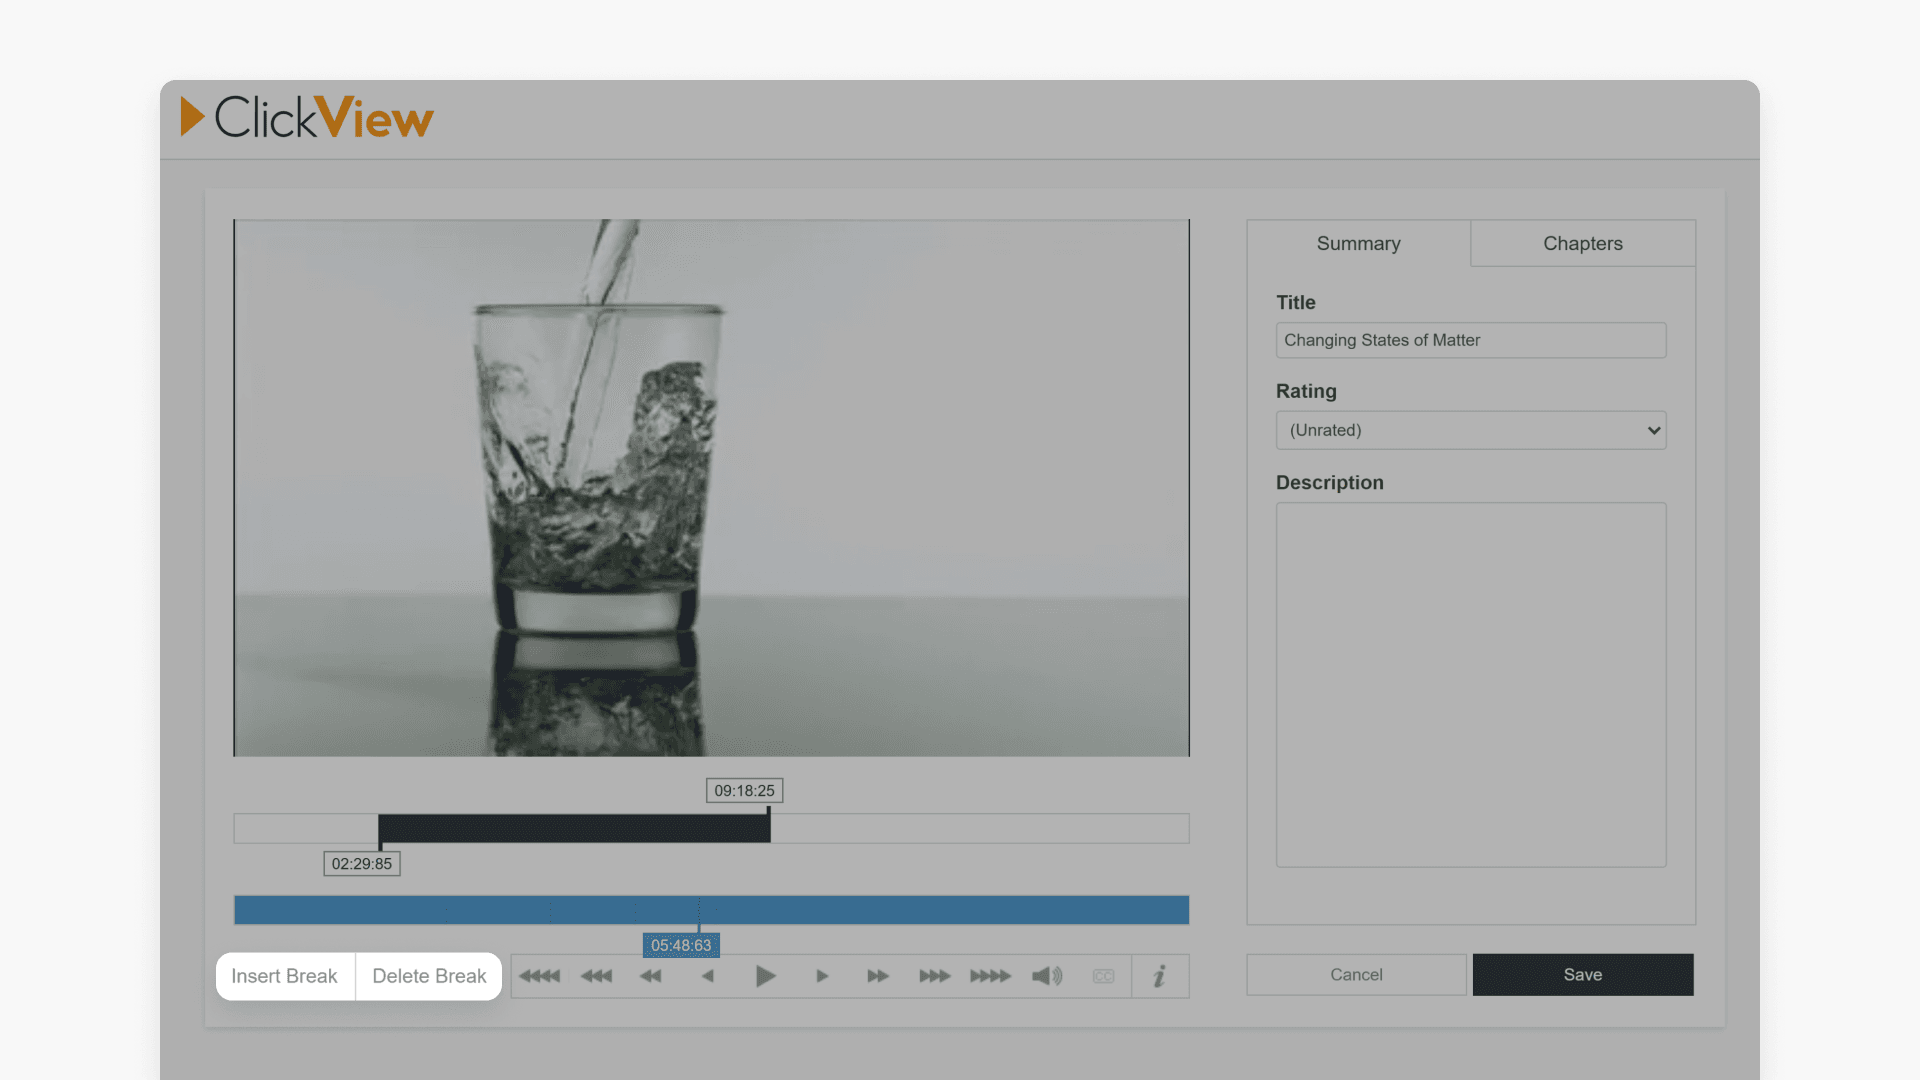Select the Summary tab
The height and width of the screenshot is (1080, 1920).
click(1358, 243)
